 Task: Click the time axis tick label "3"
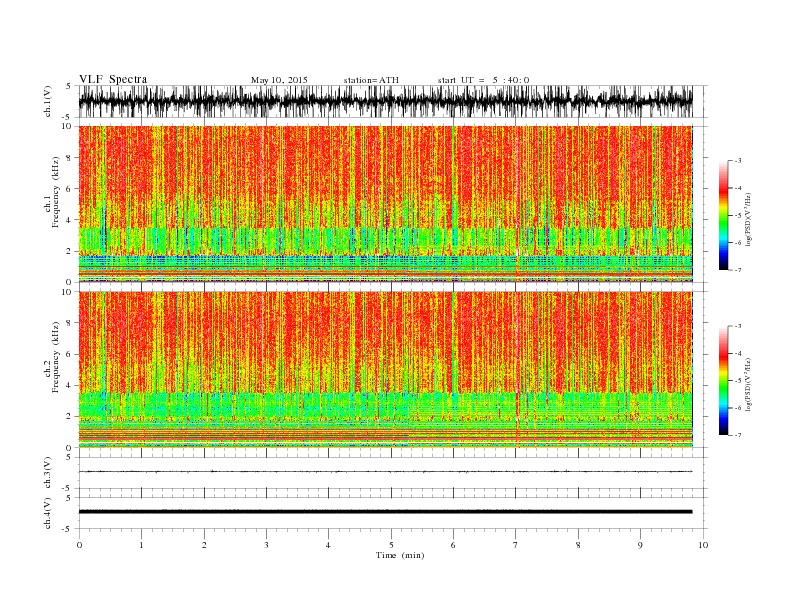tap(266, 545)
